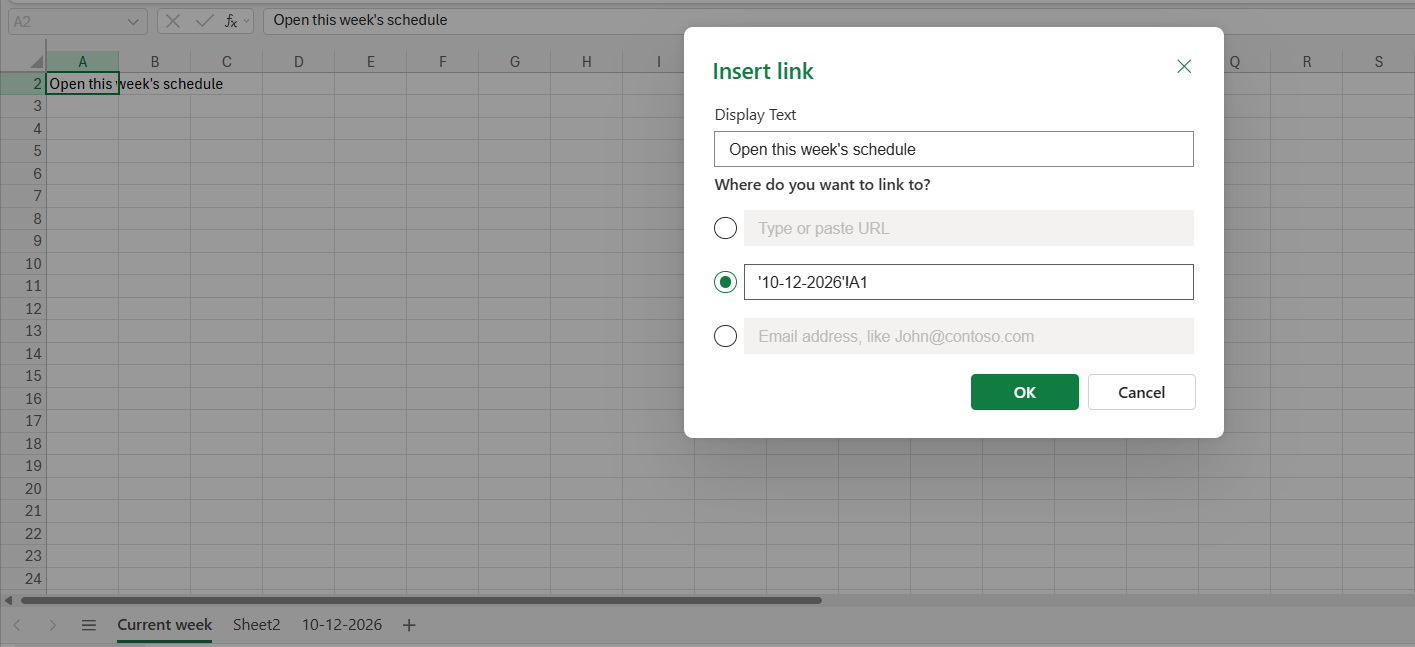Switch to the Sheet2 tab

coord(257,625)
